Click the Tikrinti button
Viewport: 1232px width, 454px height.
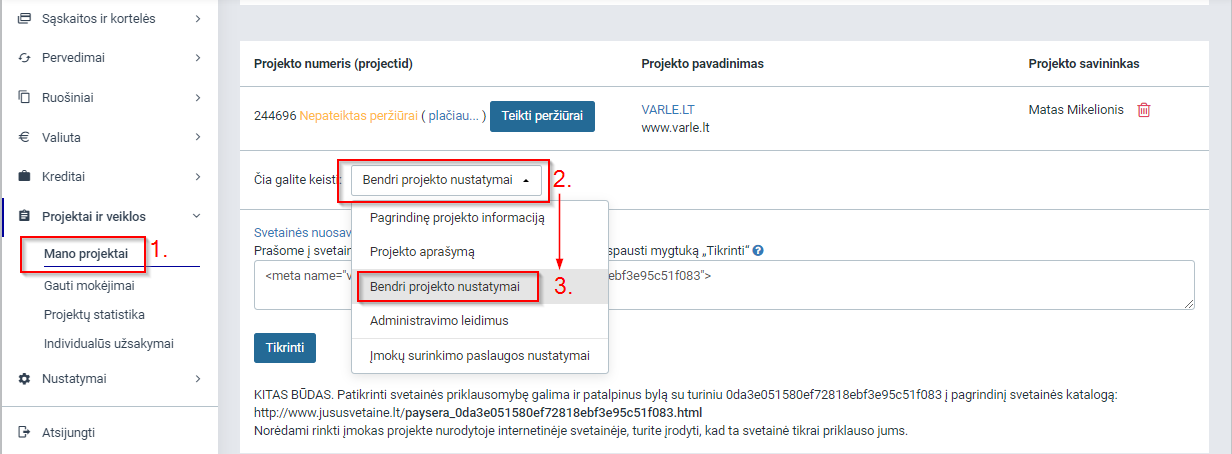285,347
